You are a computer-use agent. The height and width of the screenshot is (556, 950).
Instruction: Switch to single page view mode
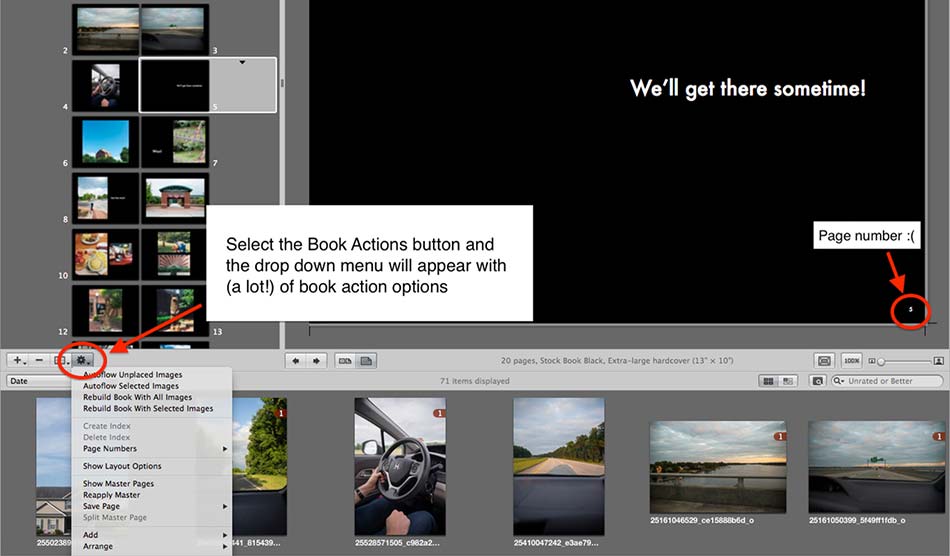point(366,360)
